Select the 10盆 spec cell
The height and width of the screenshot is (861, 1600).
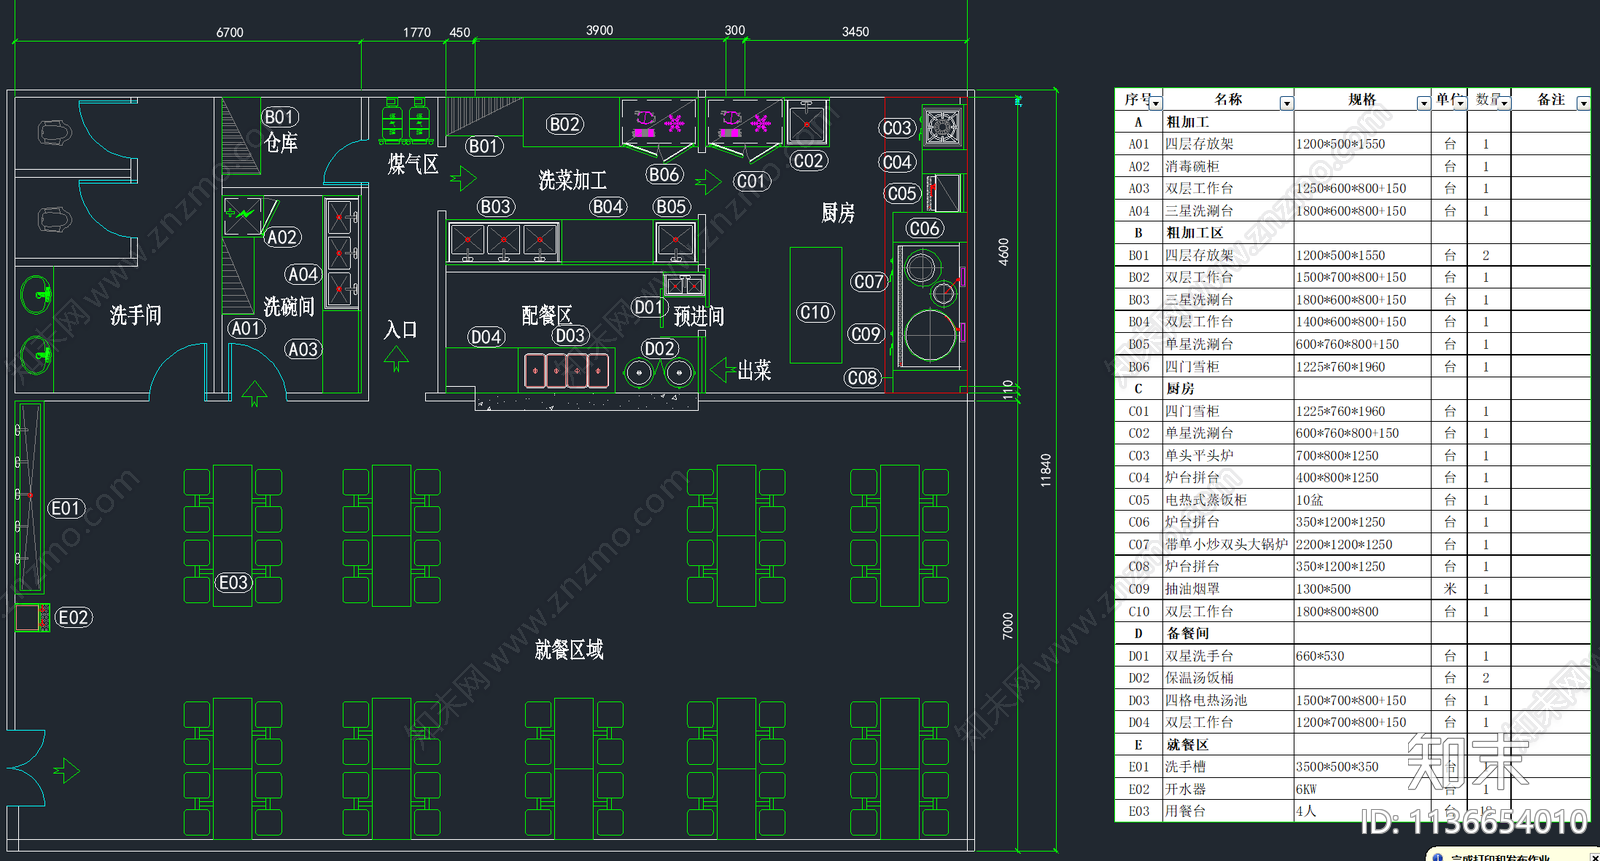point(1363,500)
